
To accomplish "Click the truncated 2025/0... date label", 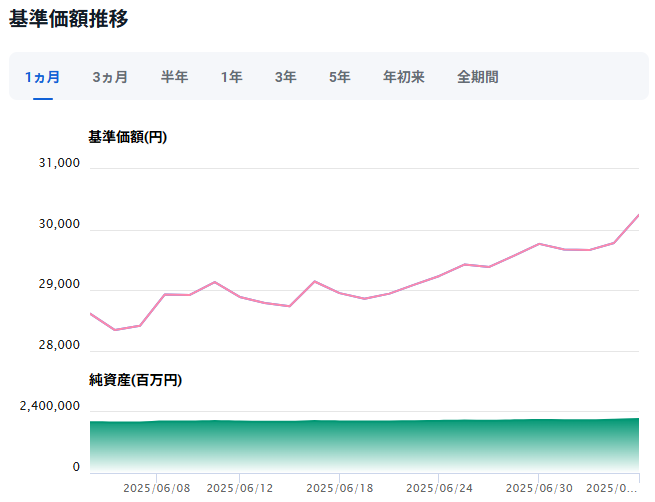I will (x=612, y=488).
